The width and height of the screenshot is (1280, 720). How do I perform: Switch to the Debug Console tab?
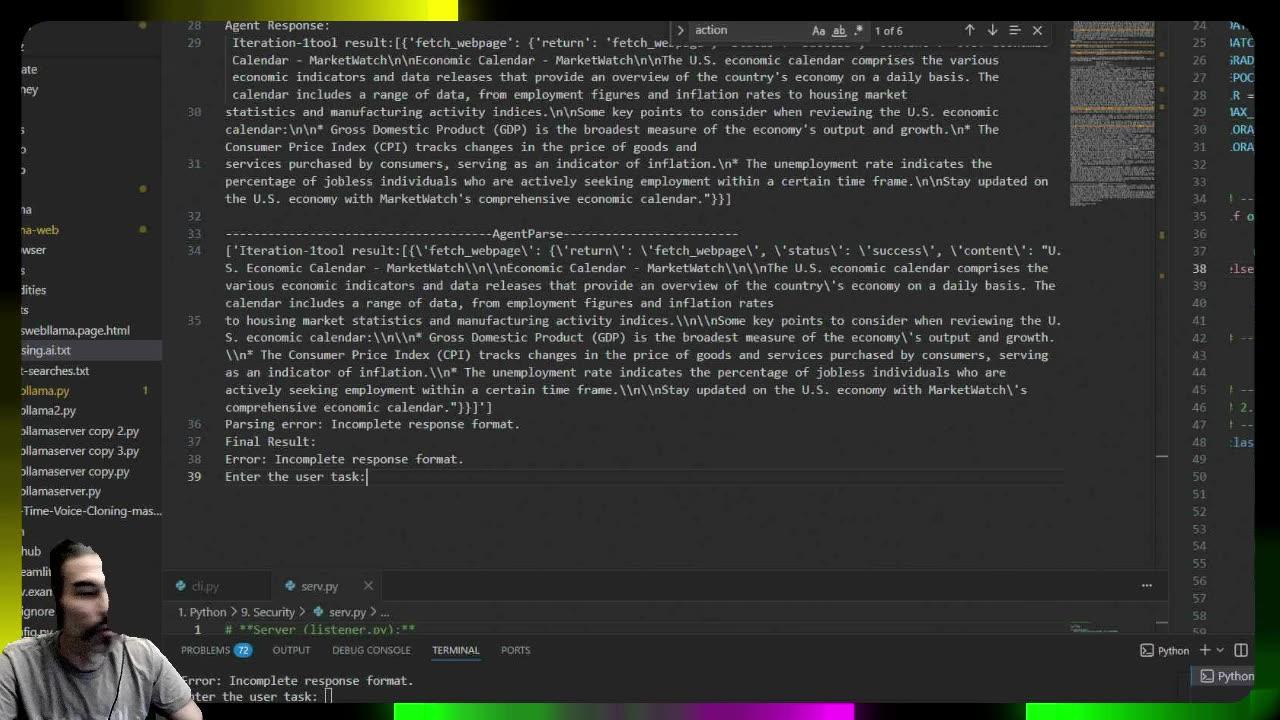pyautogui.click(x=371, y=650)
